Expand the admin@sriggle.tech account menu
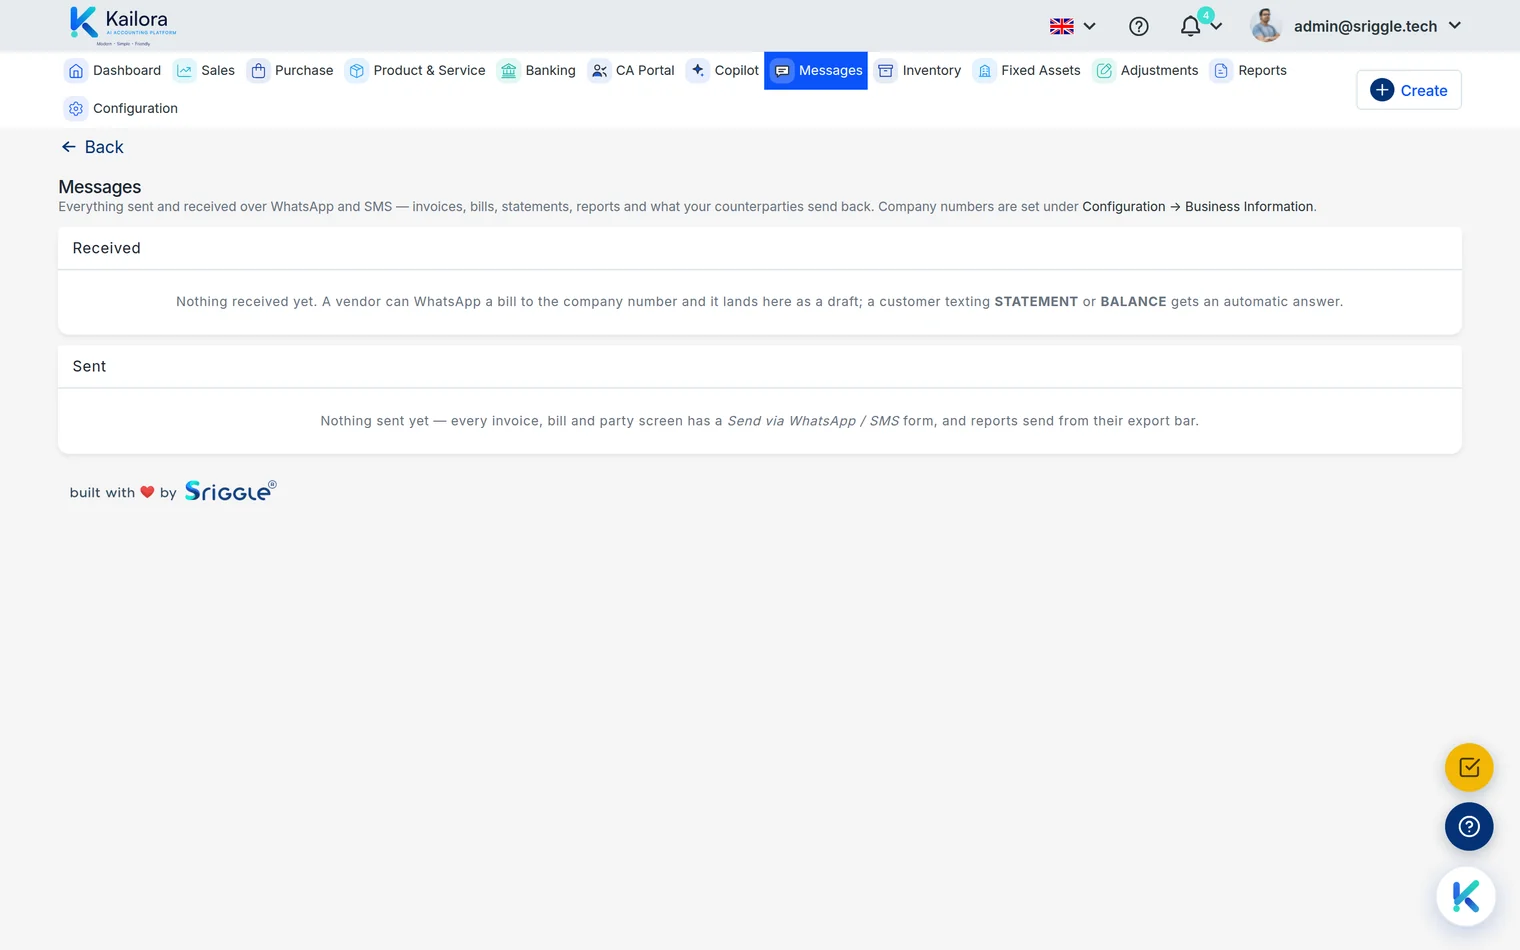 point(1377,26)
